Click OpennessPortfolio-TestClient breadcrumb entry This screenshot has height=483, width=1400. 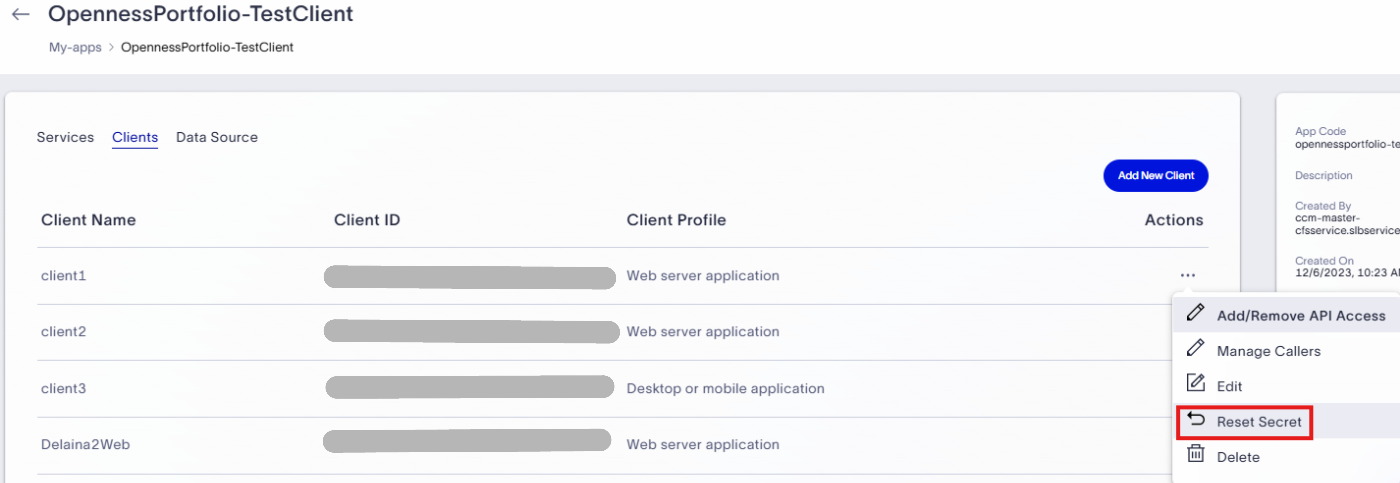coord(207,47)
